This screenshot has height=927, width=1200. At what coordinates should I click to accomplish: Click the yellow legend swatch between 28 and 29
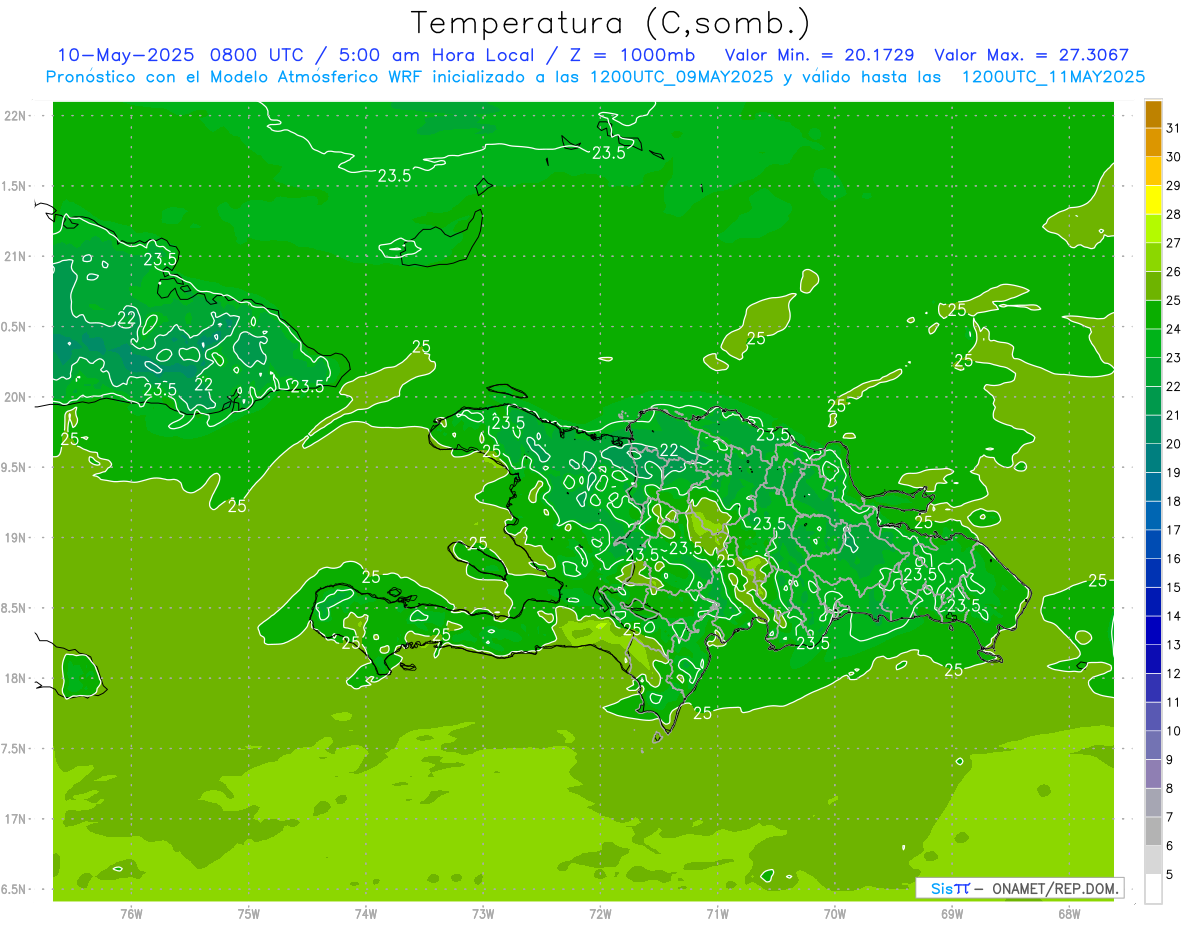tap(1153, 200)
